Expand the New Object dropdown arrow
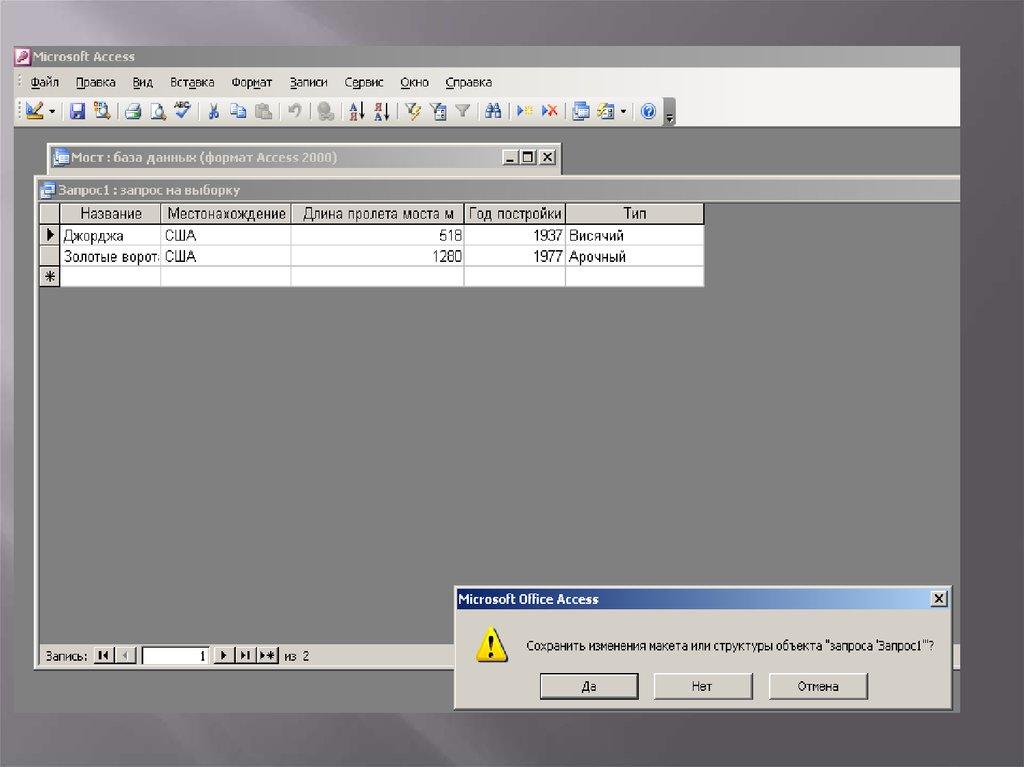Viewport: 1024px width, 767px height. [623, 112]
